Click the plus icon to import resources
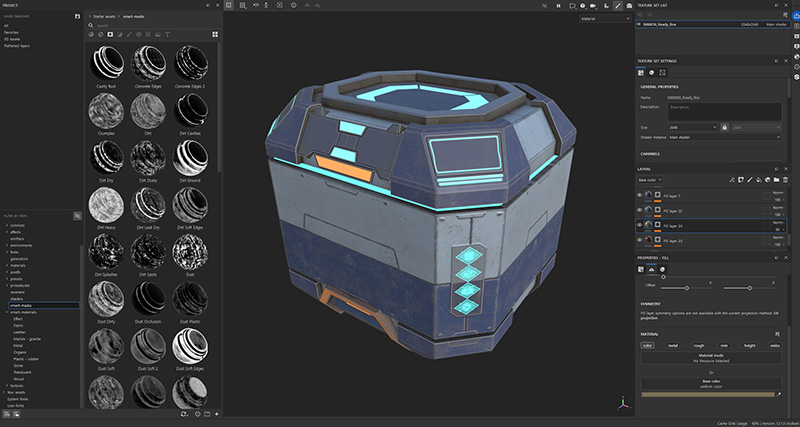The width and height of the screenshot is (800, 427). tap(217, 414)
